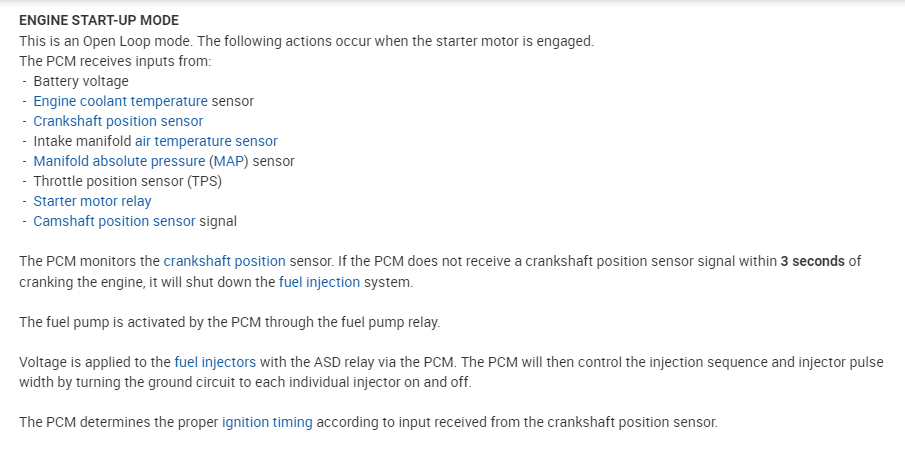Click the fuel pump relay sentence
The width and height of the screenshot is (905, 449).
point(229,322)
